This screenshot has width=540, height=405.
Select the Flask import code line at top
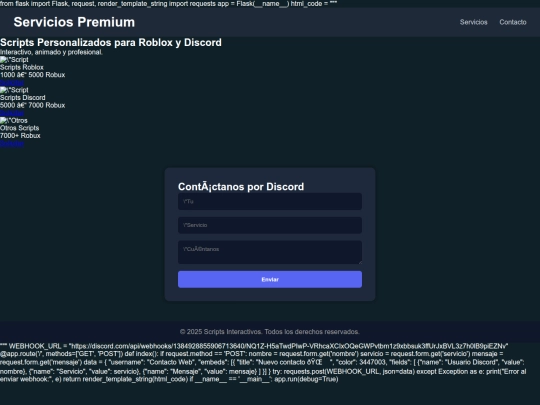point(169,4)
